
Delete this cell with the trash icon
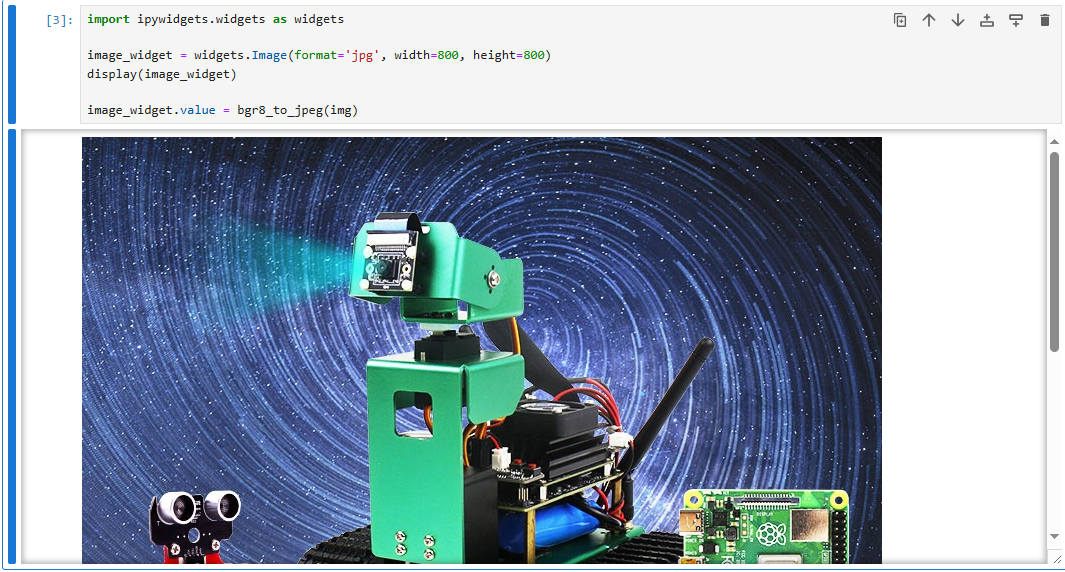(x=1045, y=20)
